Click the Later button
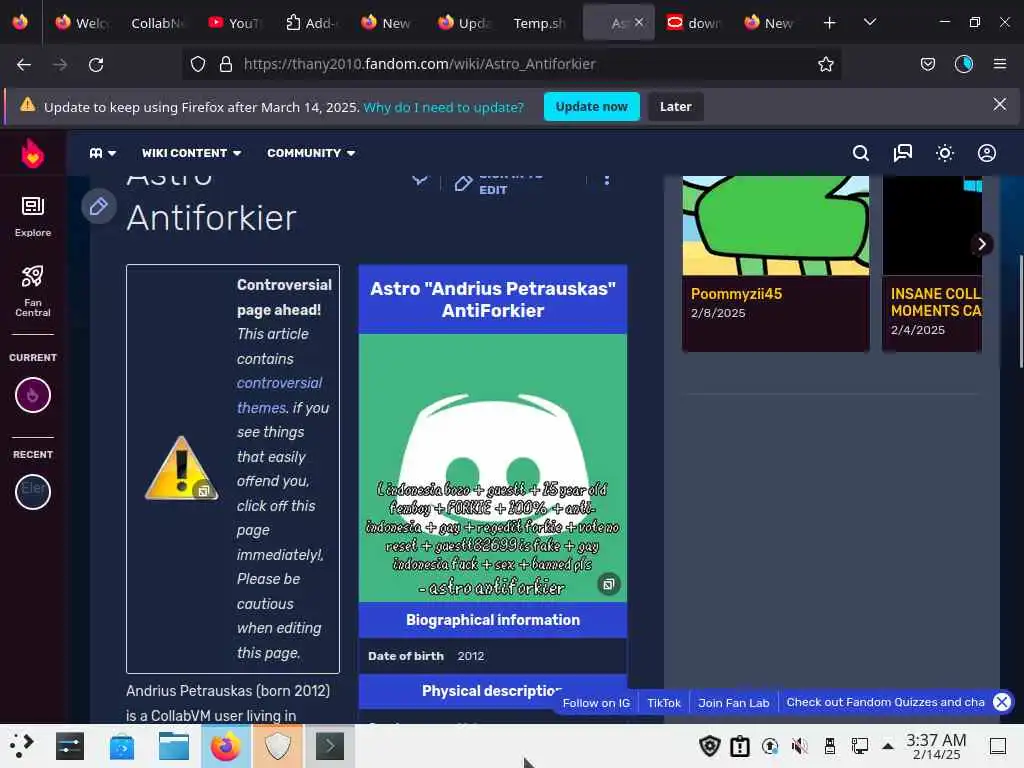The width and height of the screenshot is (1024, 768). point(675,106)
